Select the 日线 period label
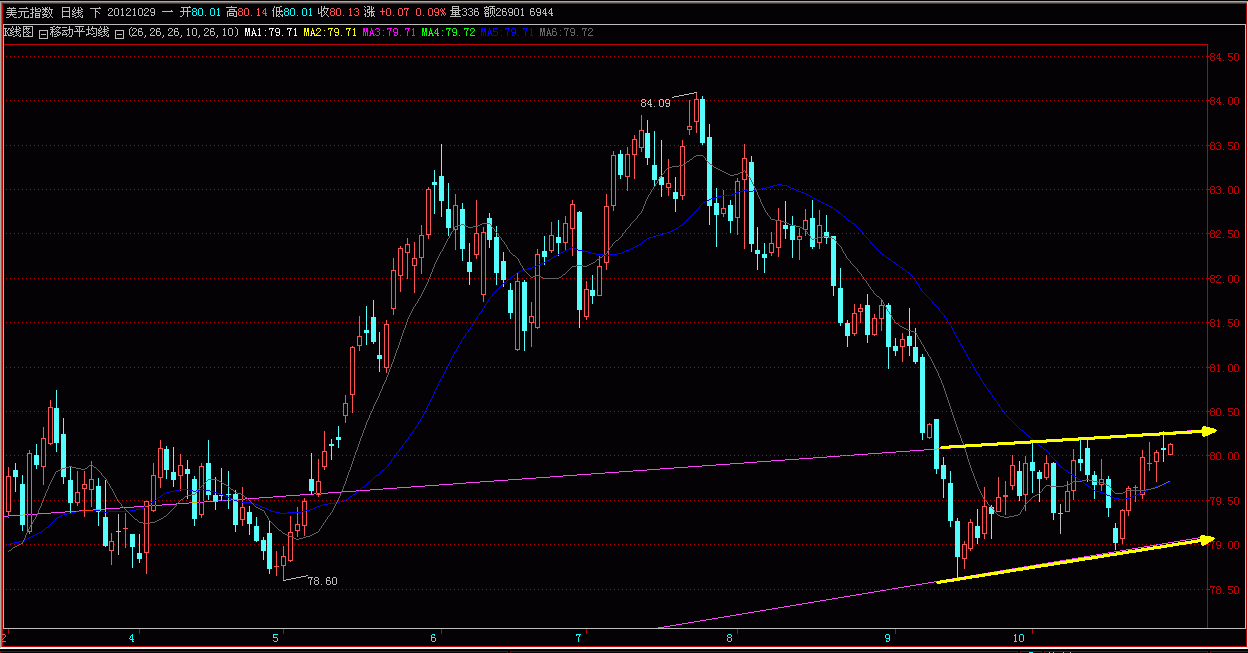 coord(72,12)
